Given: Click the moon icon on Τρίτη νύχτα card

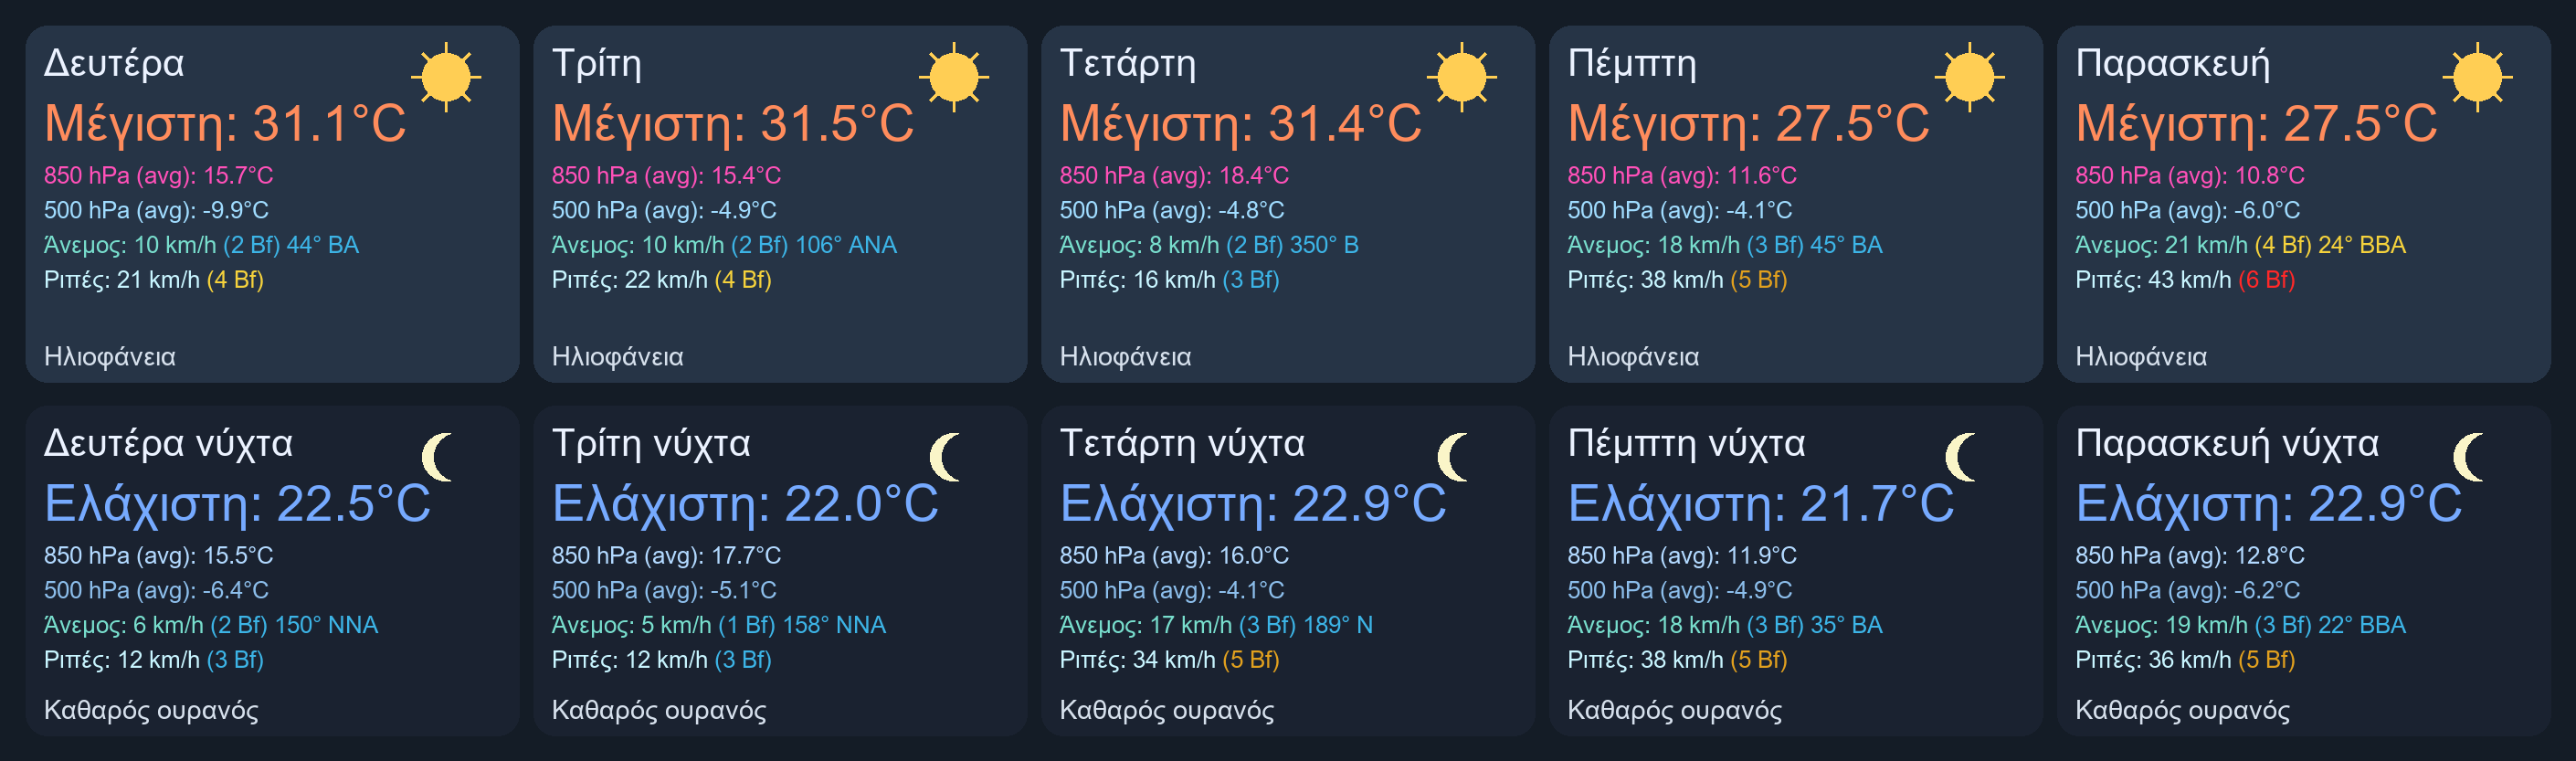Looking at the screenshot, I should pyautogui.click(x=946, y=457).
